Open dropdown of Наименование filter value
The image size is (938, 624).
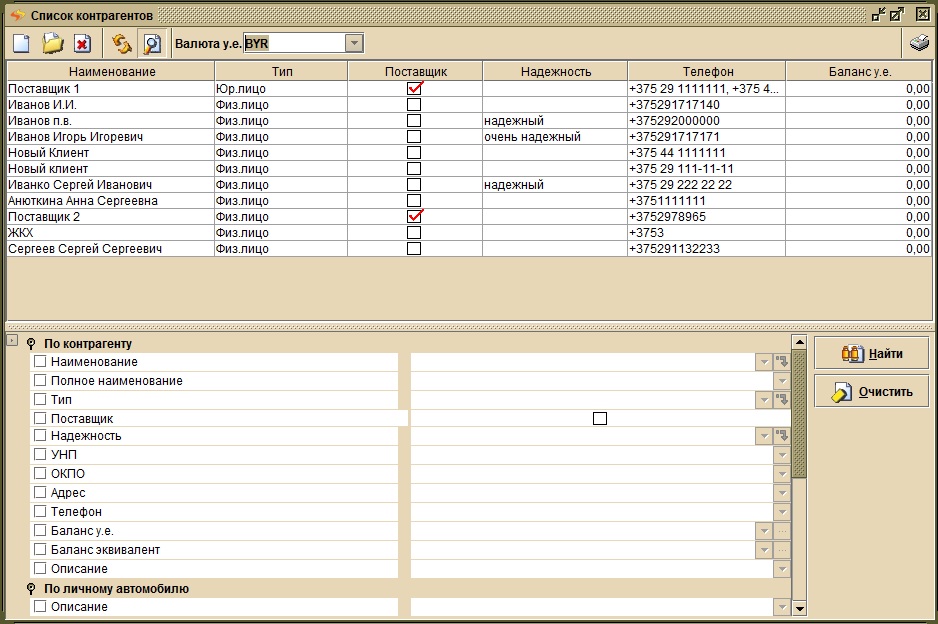[764, 361]
